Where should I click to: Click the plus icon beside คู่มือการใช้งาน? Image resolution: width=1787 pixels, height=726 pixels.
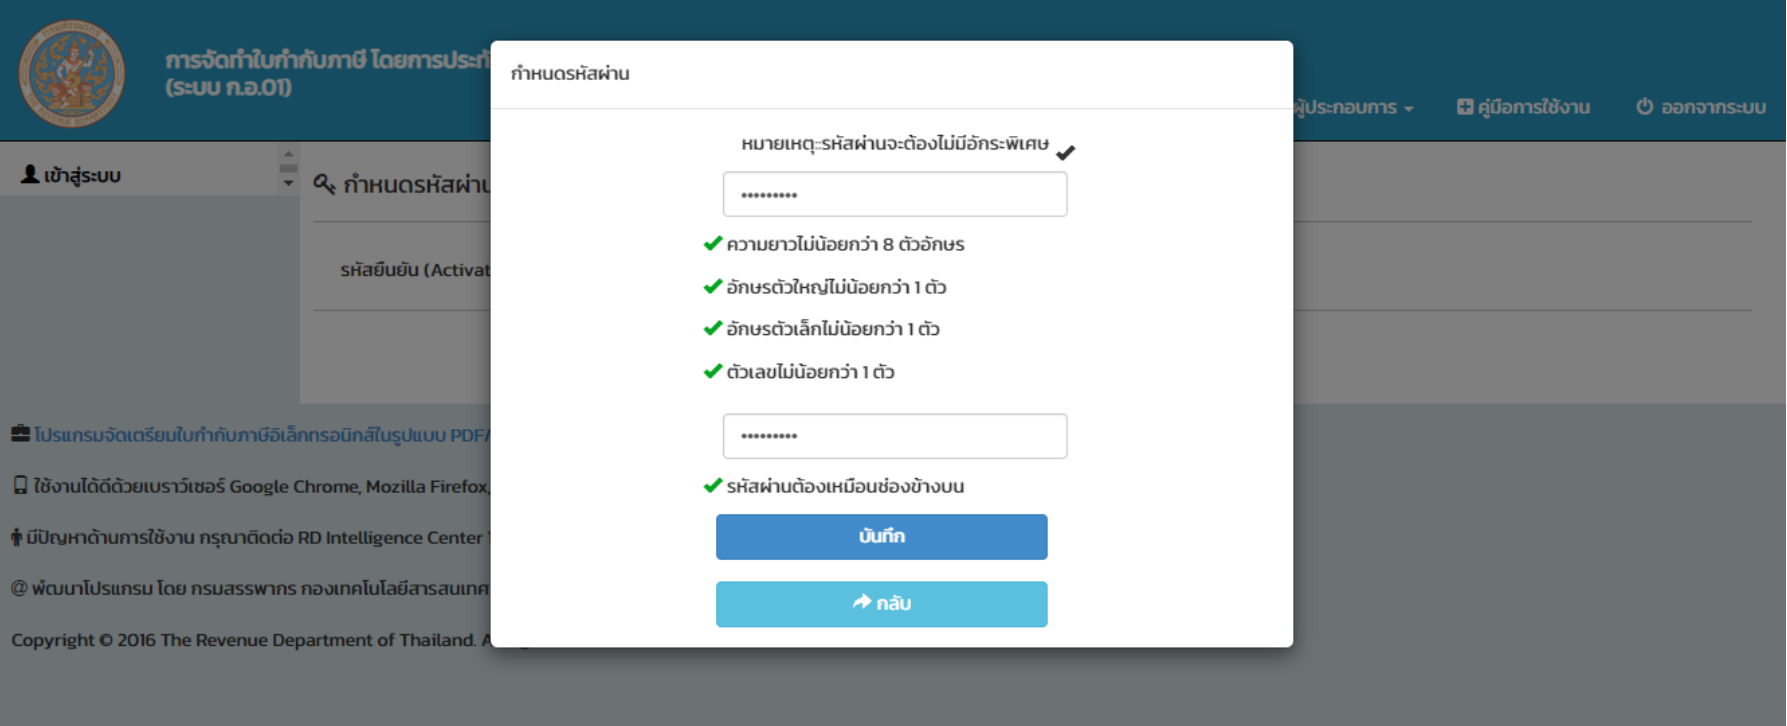[1465, 107]
